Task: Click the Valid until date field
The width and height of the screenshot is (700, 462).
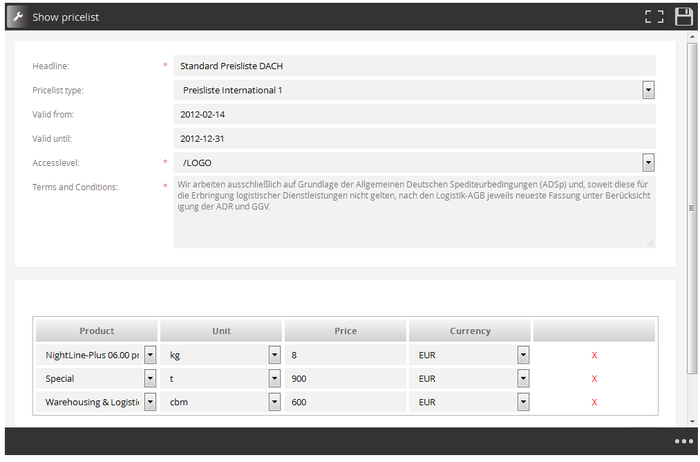Action: tap(413, 138)
